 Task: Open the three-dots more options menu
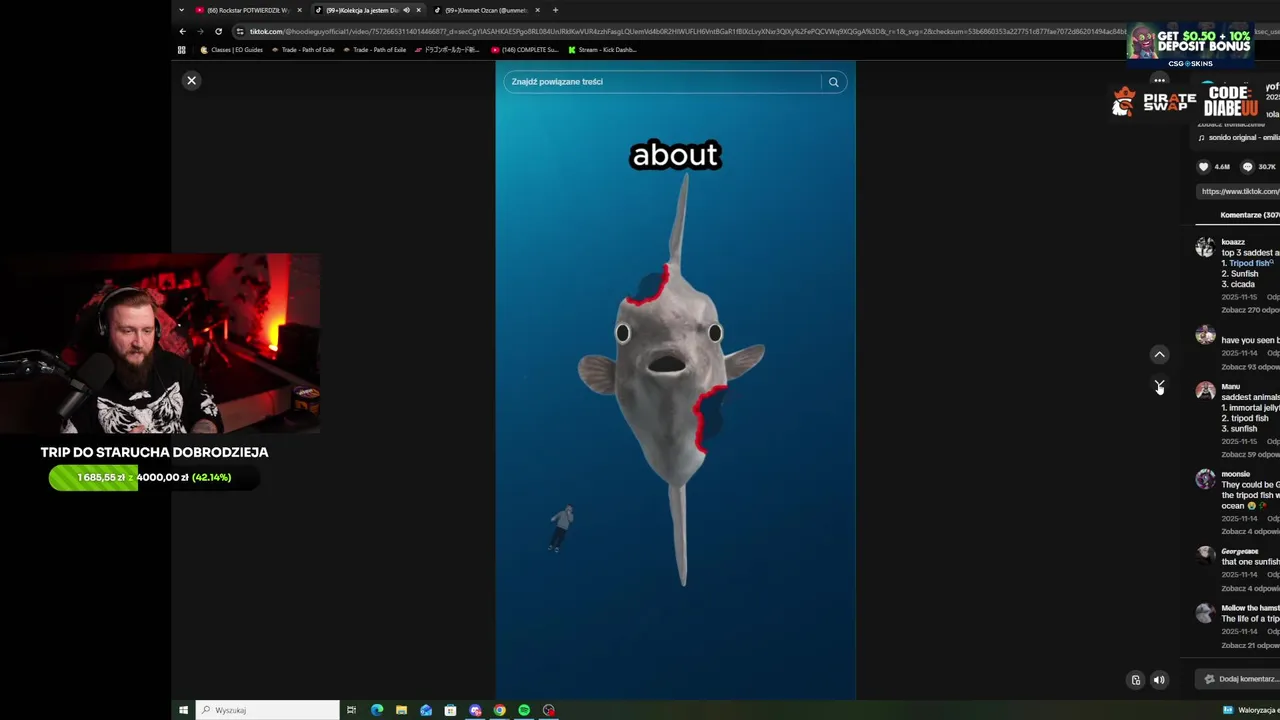point(1159,80)
